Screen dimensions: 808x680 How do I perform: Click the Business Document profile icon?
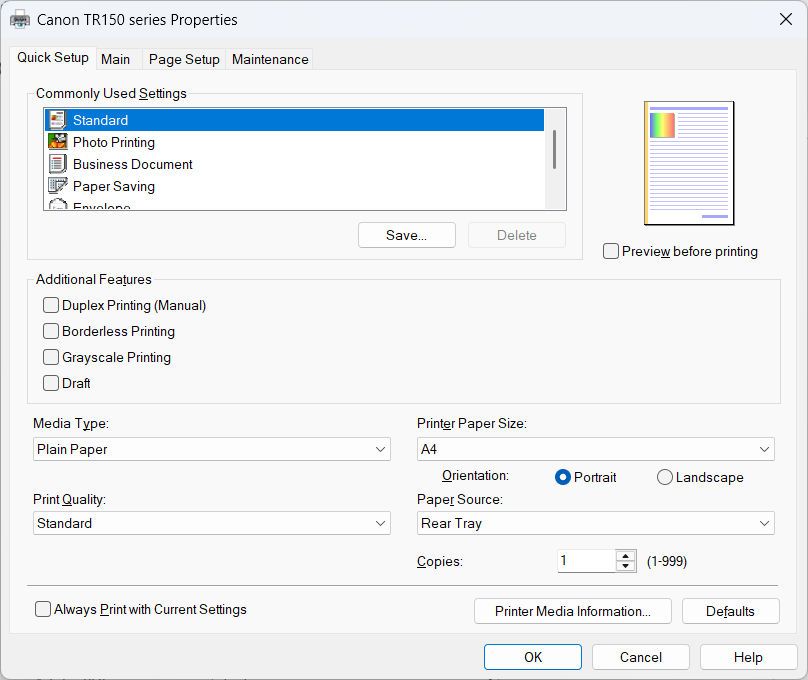[57, 164]
